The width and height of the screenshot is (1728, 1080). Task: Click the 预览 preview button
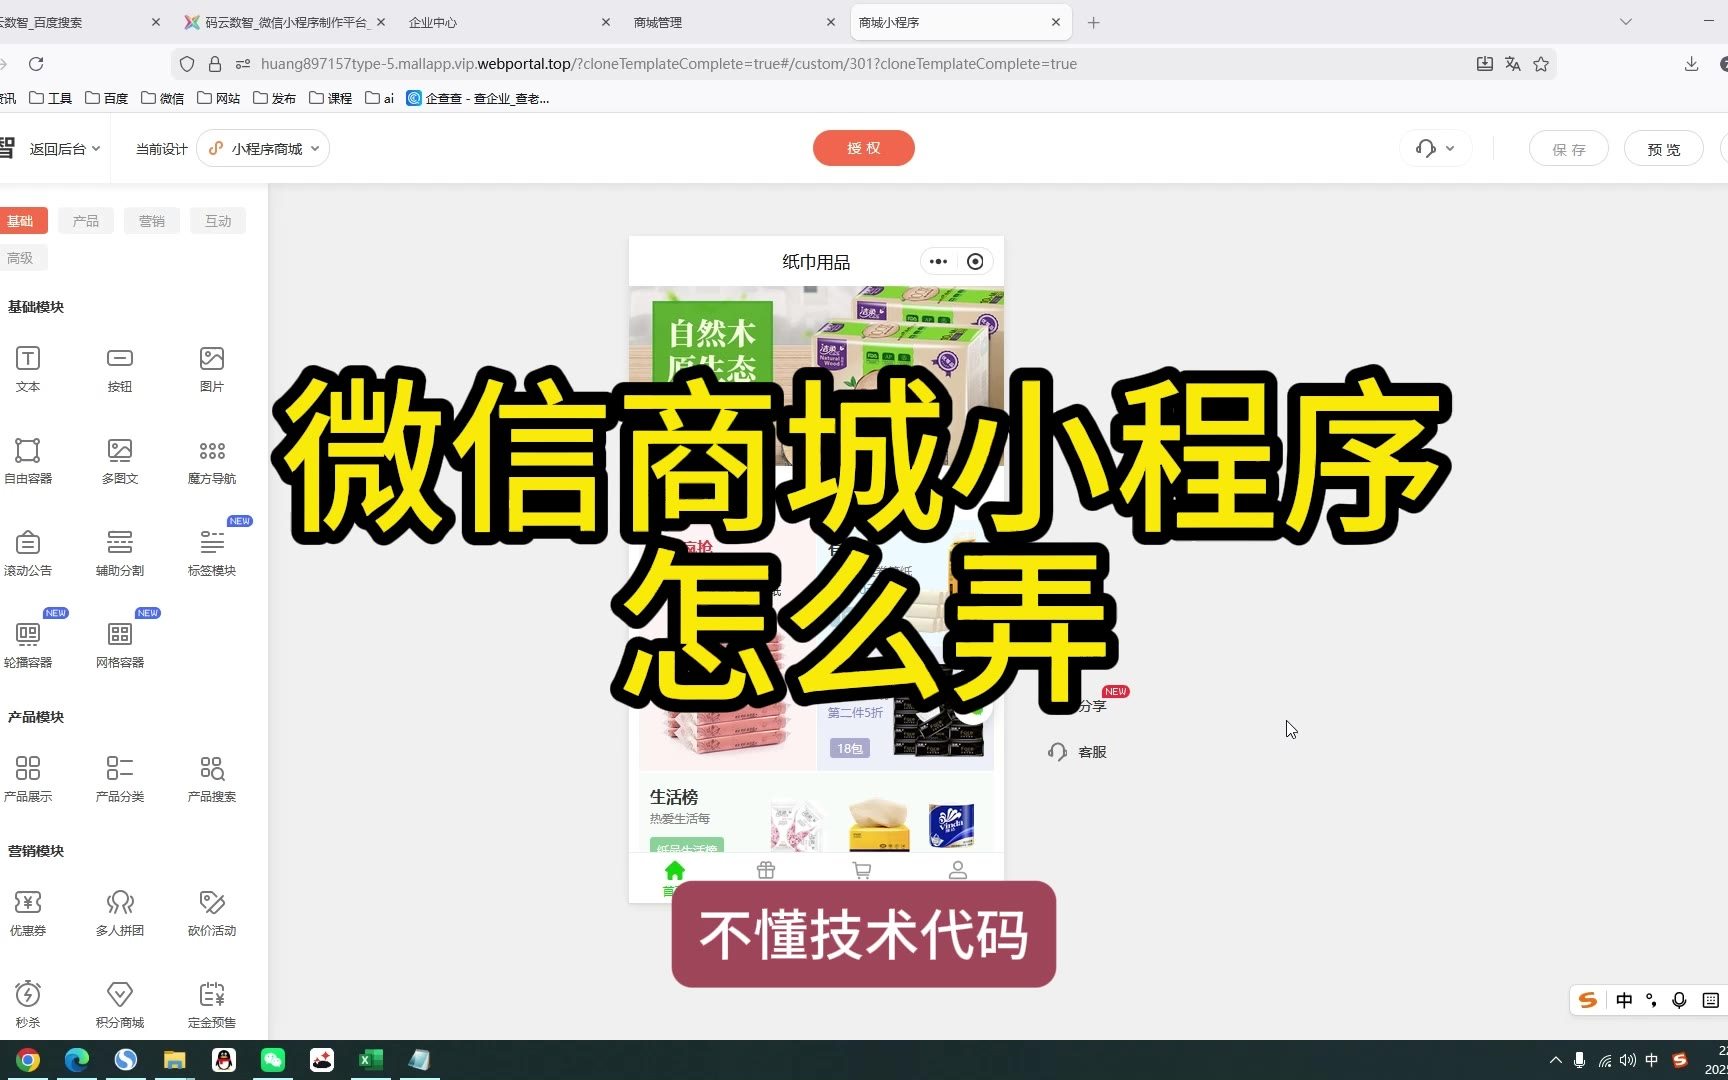point(1664,149)
